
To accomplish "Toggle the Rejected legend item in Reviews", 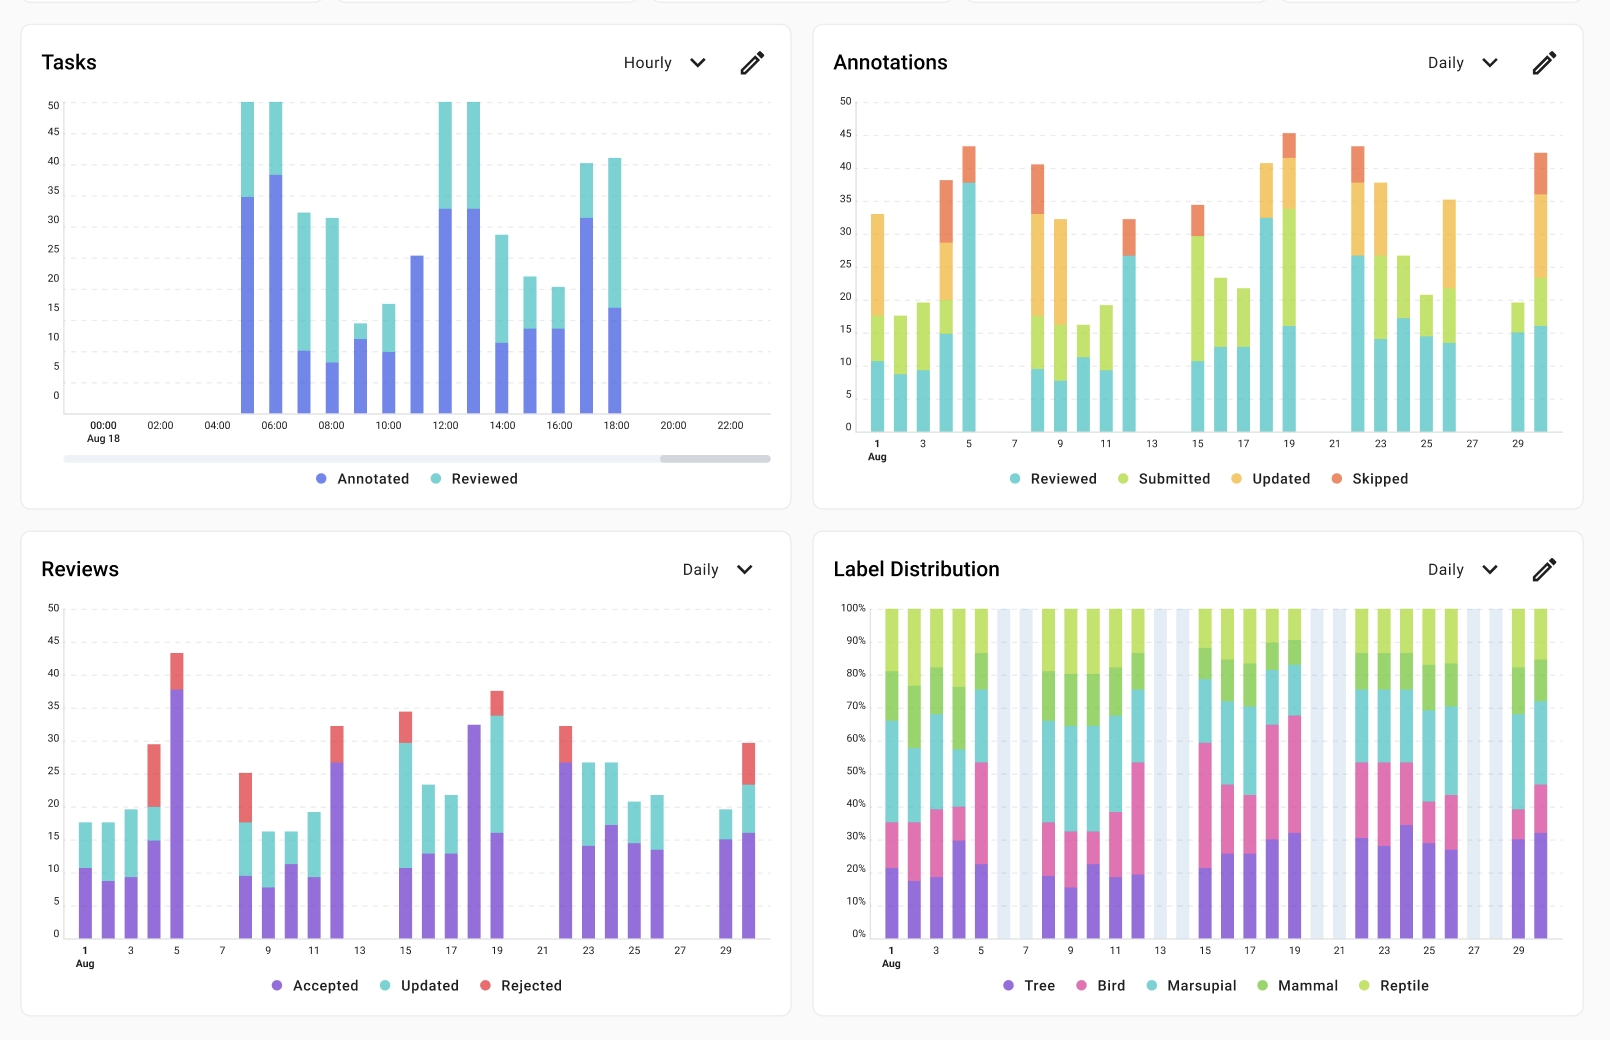I will [521, 986].
